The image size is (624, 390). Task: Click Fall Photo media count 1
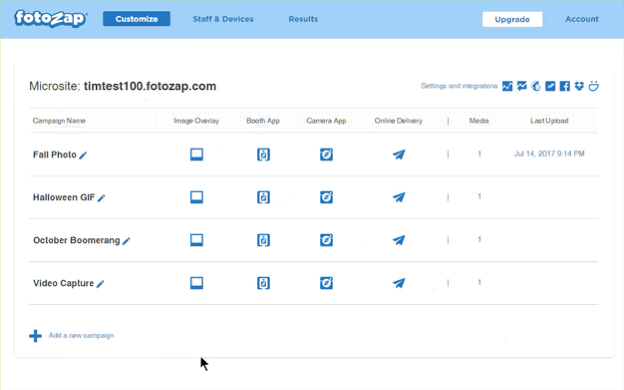(x=480, y=154)
